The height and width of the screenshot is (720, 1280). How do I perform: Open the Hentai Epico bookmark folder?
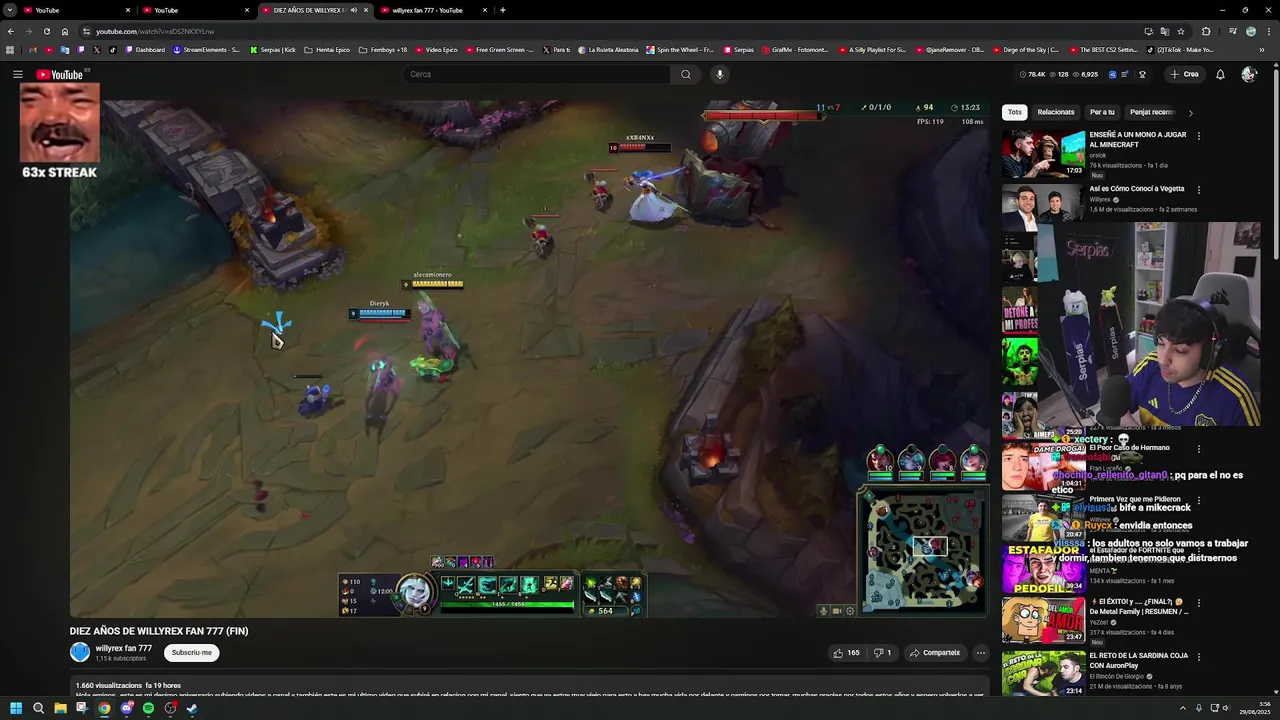tap(327, 49)
